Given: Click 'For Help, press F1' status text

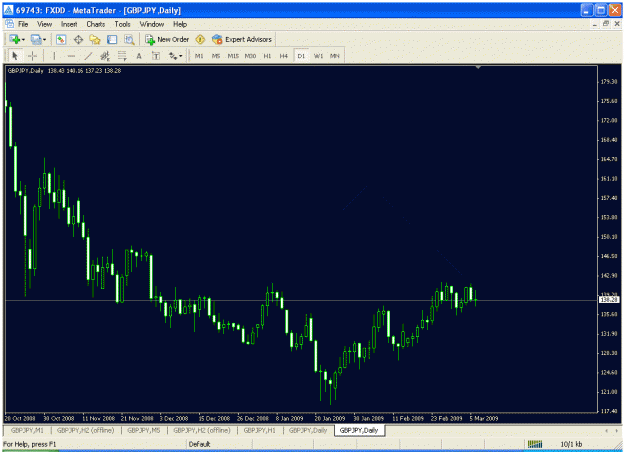Looking at the screenshot, I should [30, 444].
